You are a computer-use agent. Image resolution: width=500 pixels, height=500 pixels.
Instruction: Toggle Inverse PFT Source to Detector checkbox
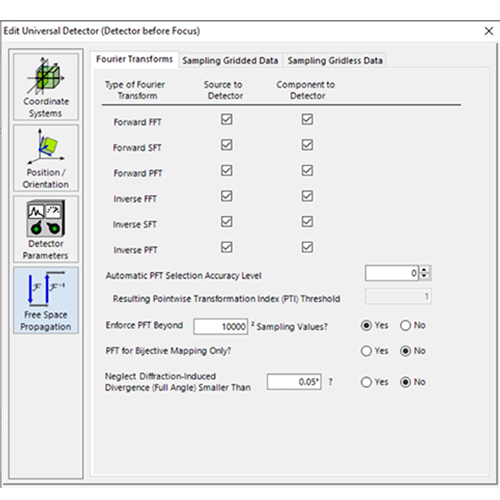(x=227, y=247)
